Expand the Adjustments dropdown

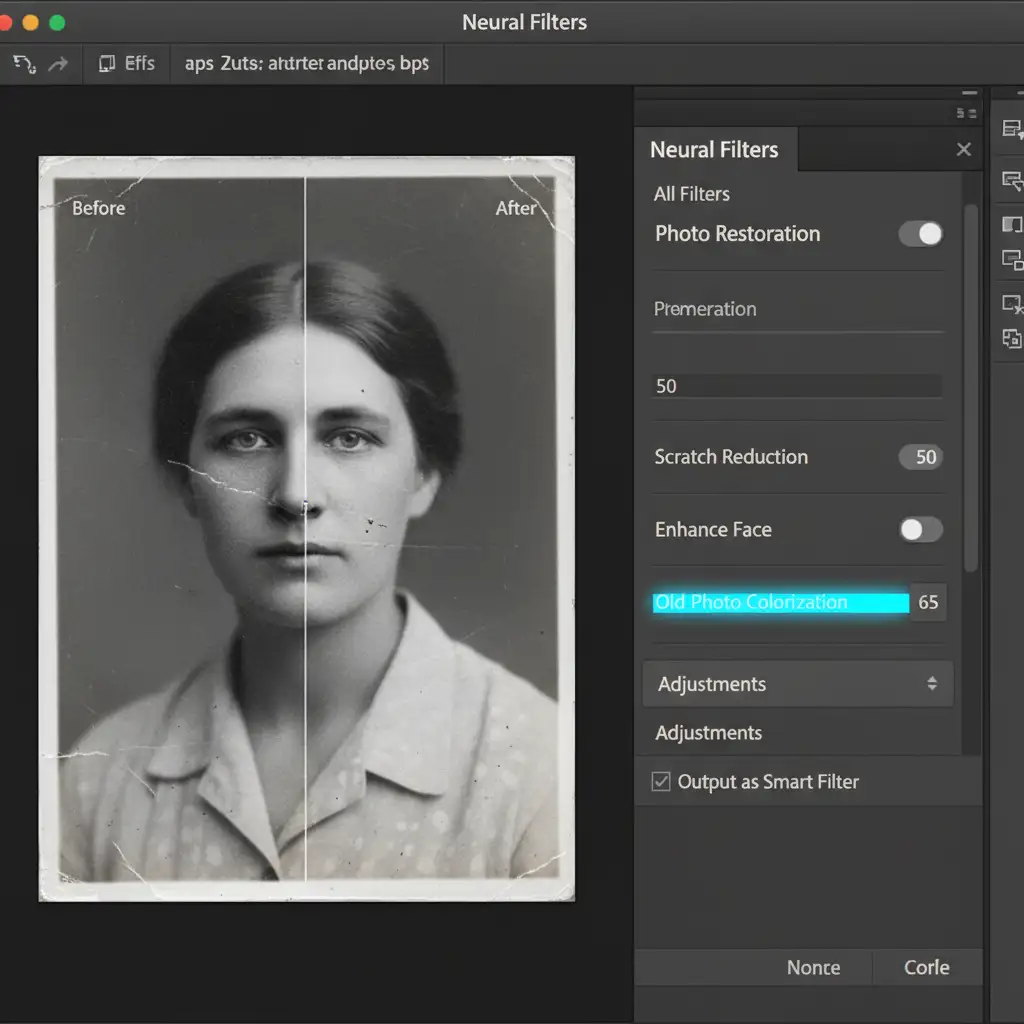tap(797, 684)
